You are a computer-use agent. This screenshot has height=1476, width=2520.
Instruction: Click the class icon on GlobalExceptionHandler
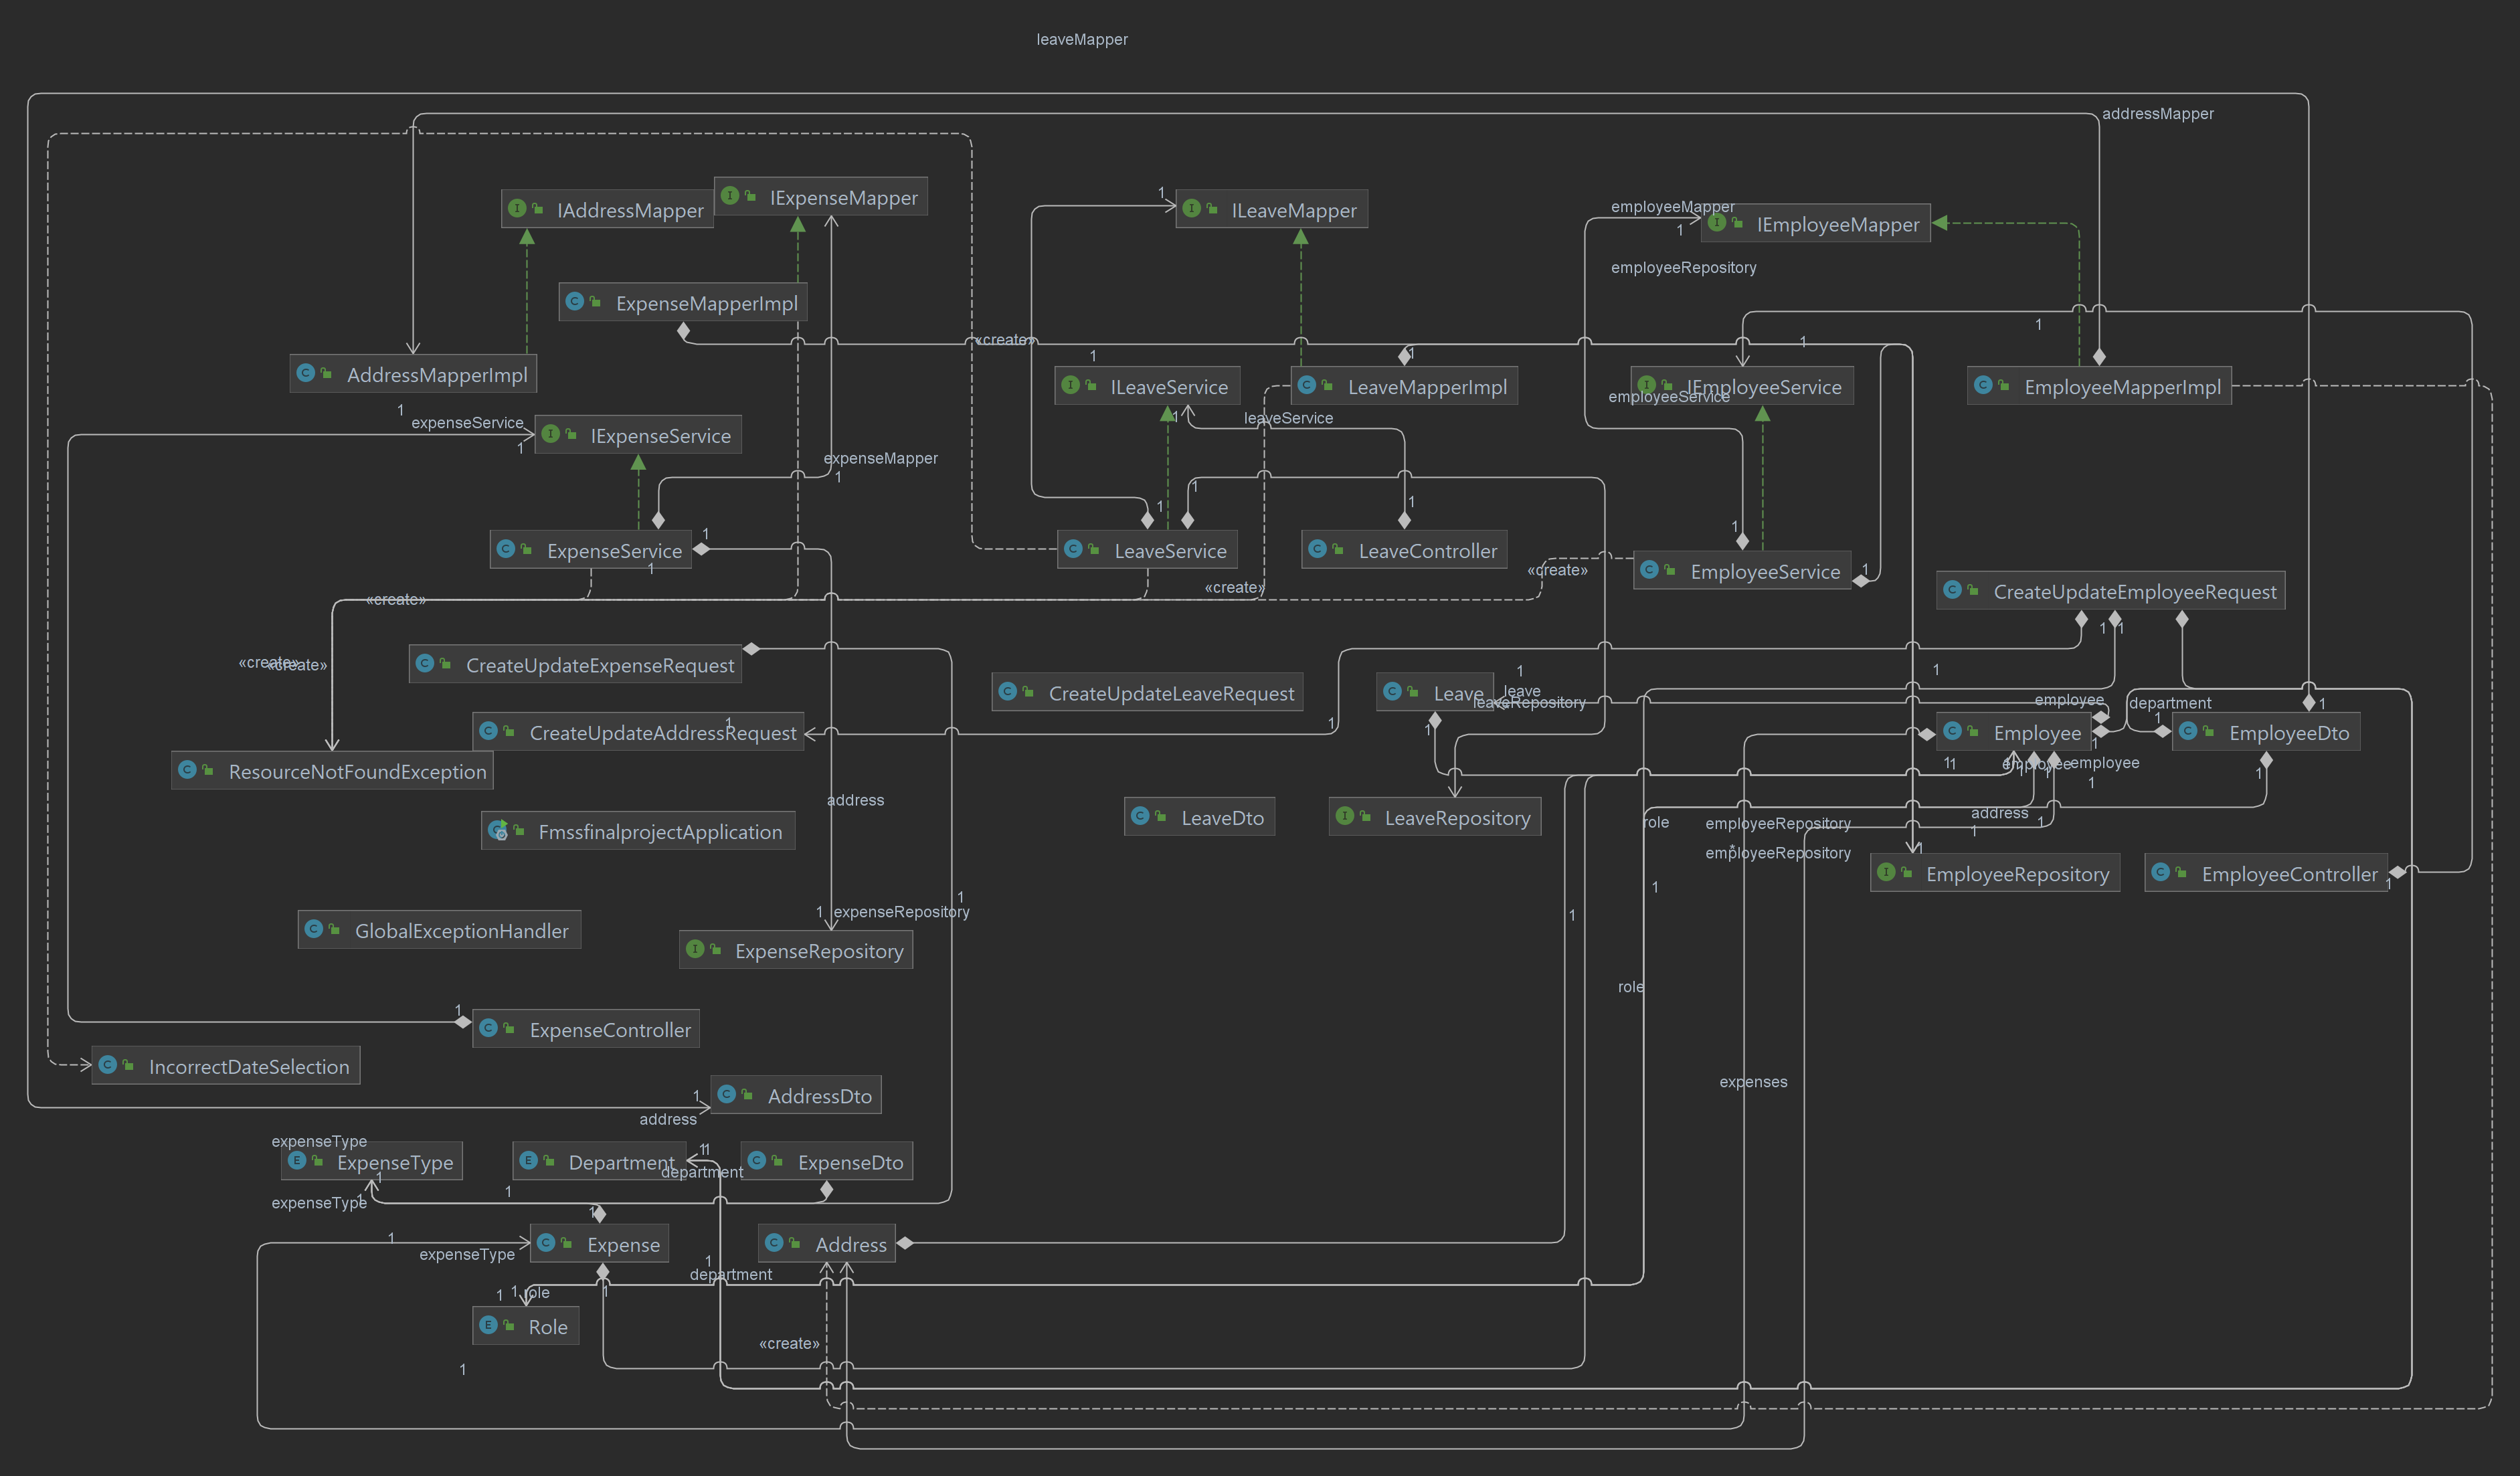tap(313, 930)
